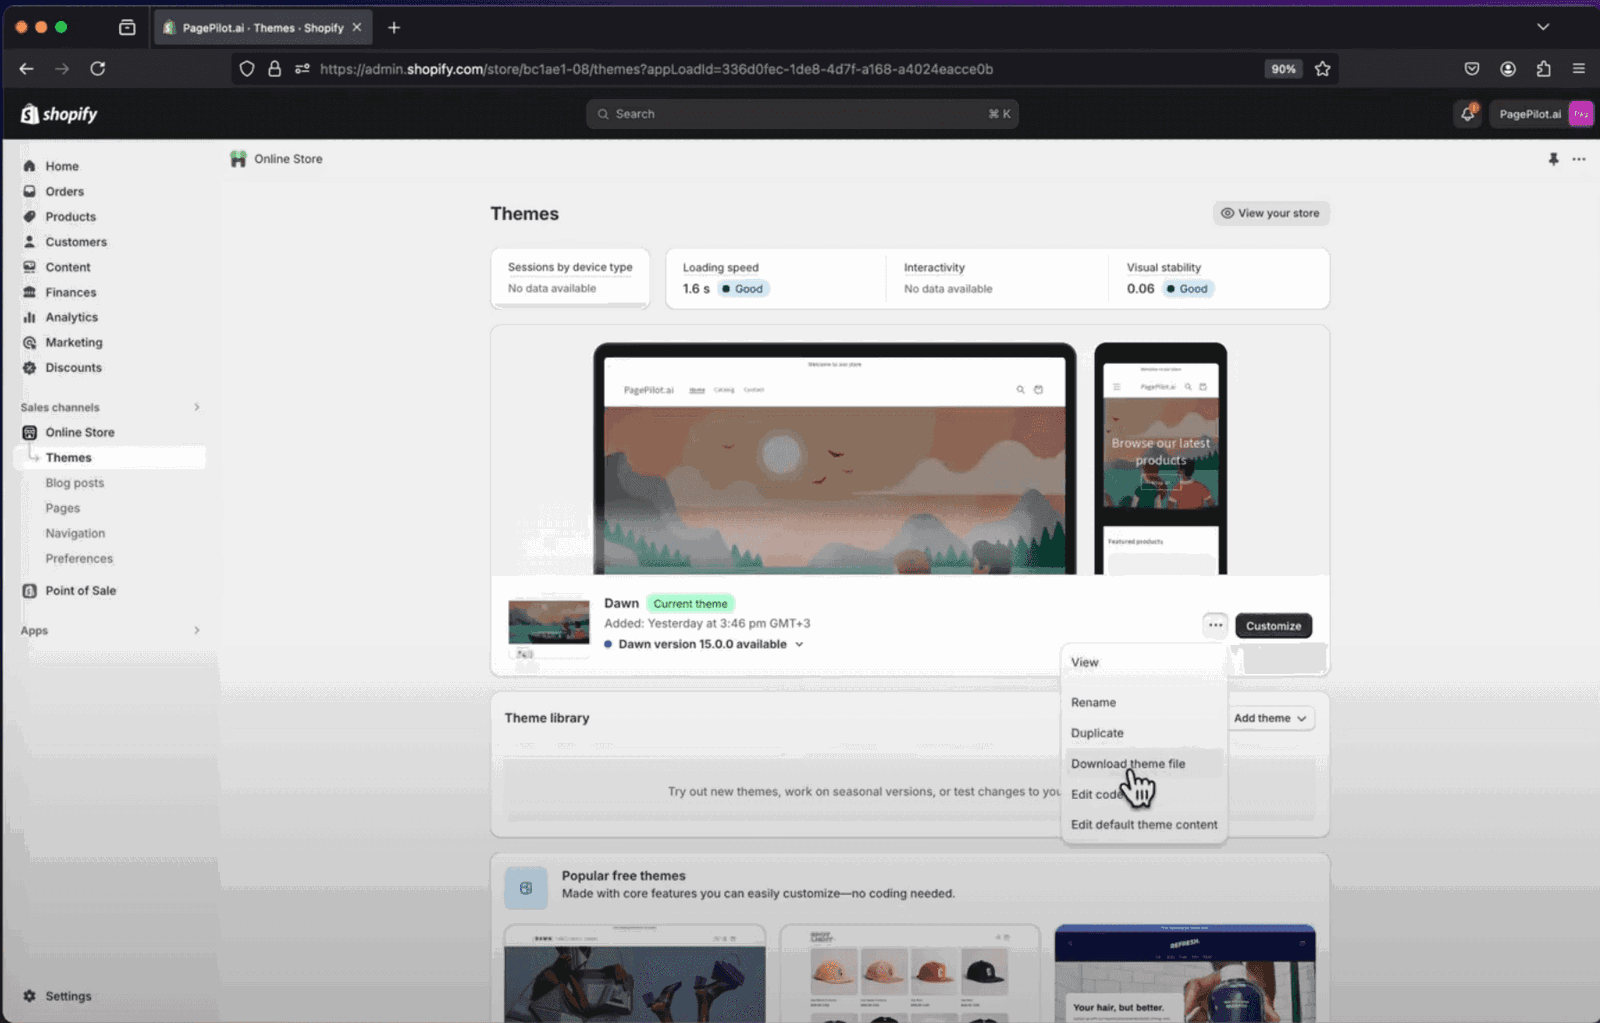The height and width of the screenshot is (1023, 1600).
Task: Click the Dawn theme thumbnail
Action: 548,621
